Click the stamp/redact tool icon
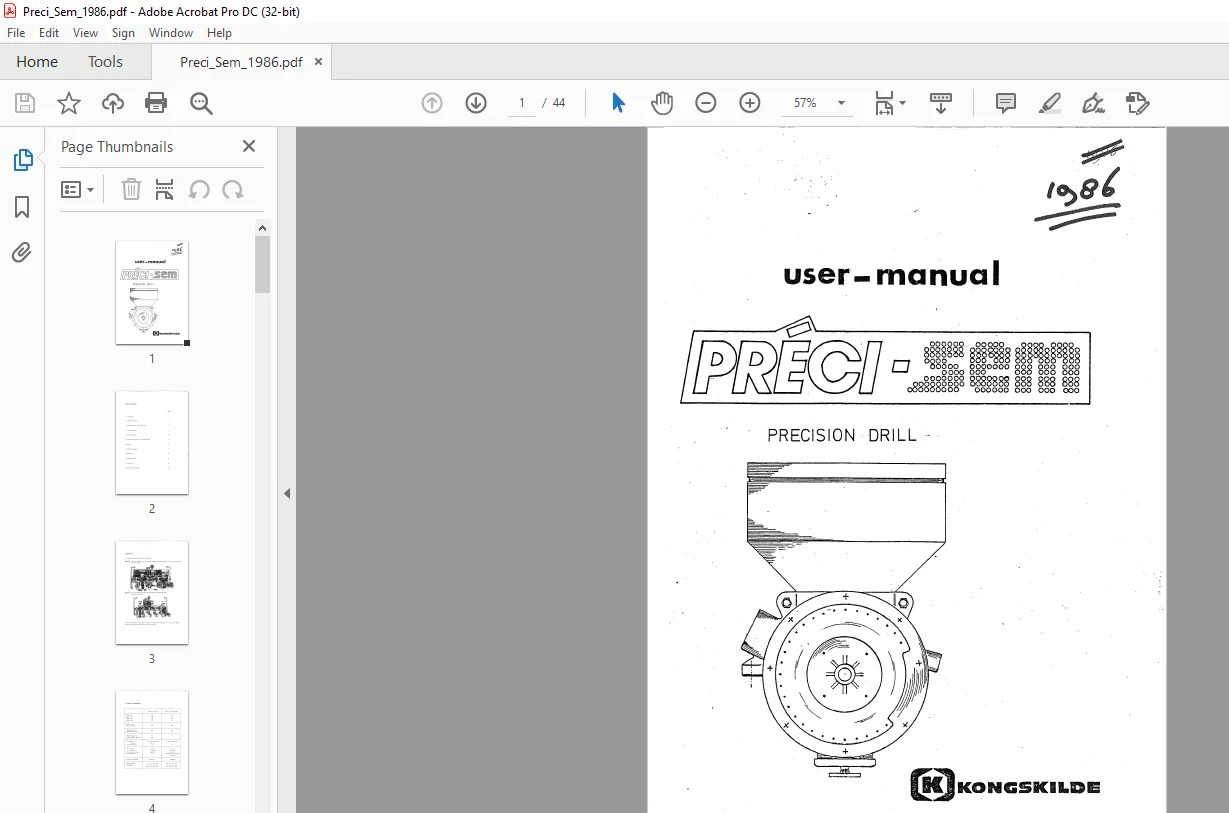Image resolution: width=1229 pixels, height=813 pixels. (1138, 103)
